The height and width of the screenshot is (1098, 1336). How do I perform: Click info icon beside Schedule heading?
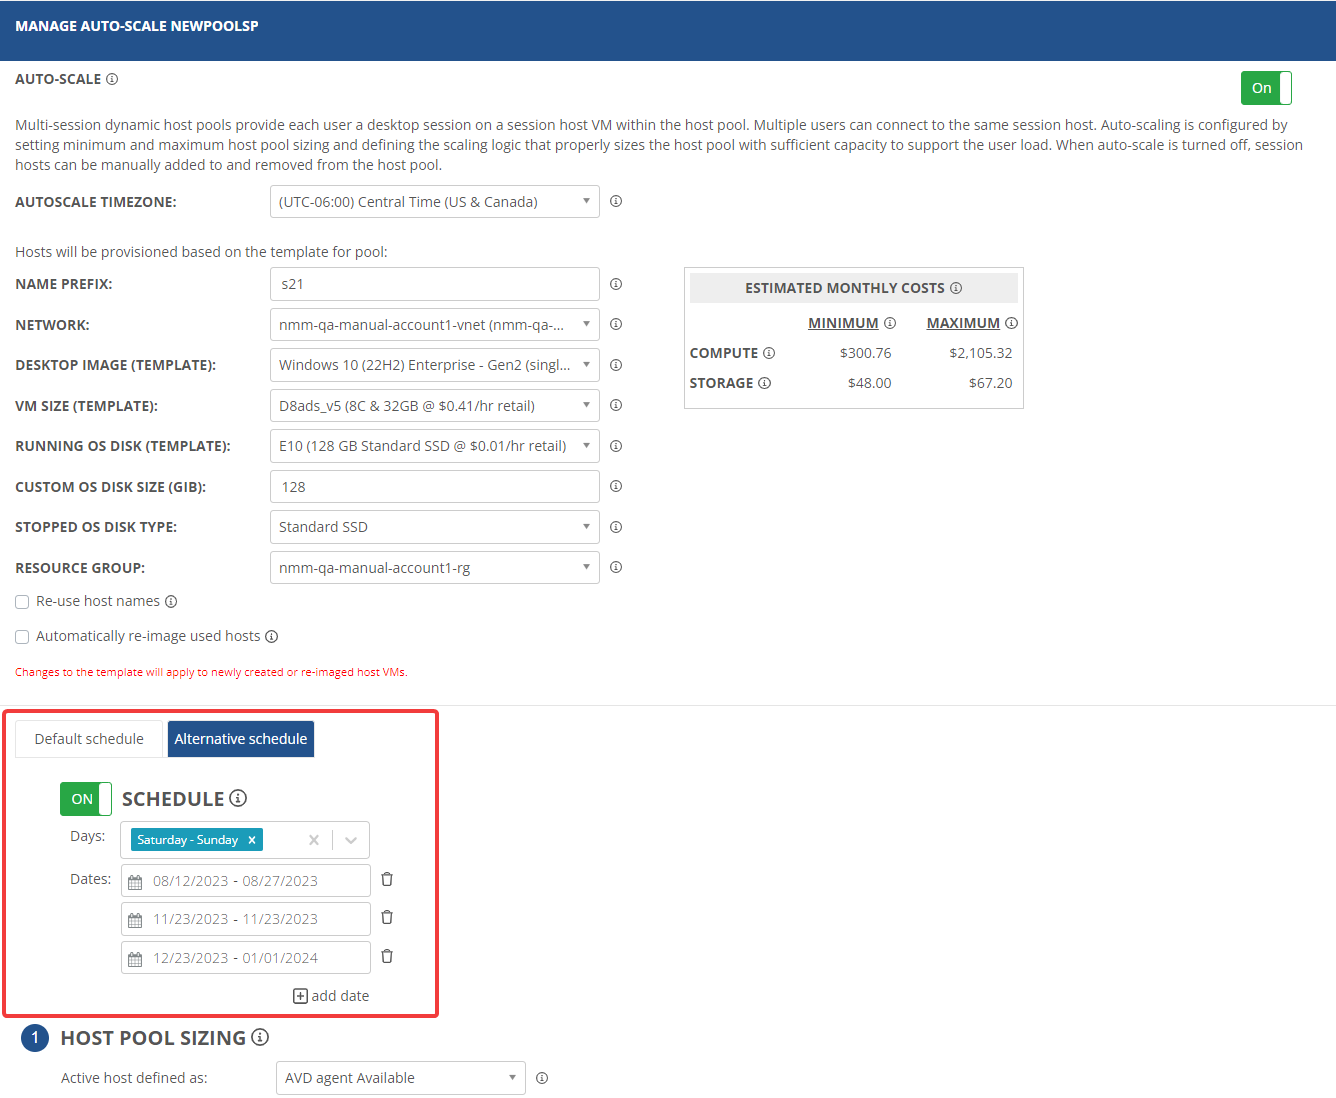[238, 798]
